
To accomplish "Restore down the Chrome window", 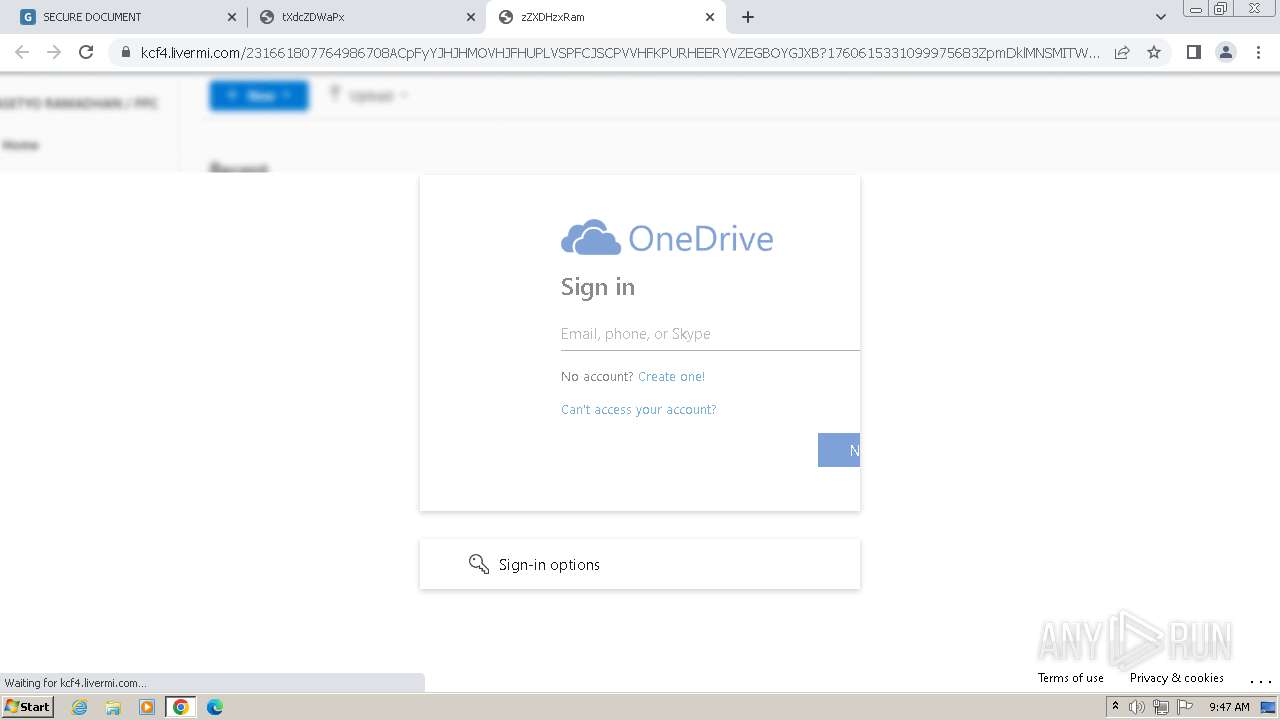I will point(1221,9).
